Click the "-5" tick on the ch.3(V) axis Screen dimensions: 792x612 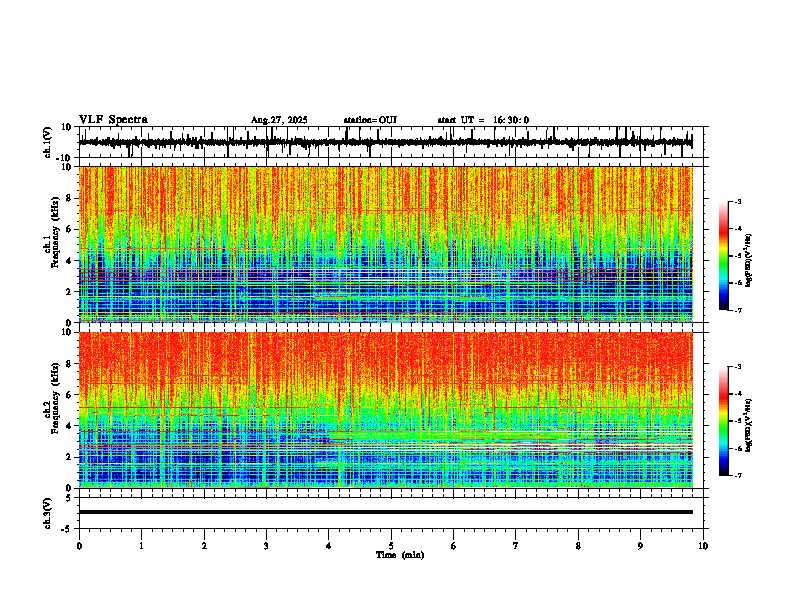point(67,529)
